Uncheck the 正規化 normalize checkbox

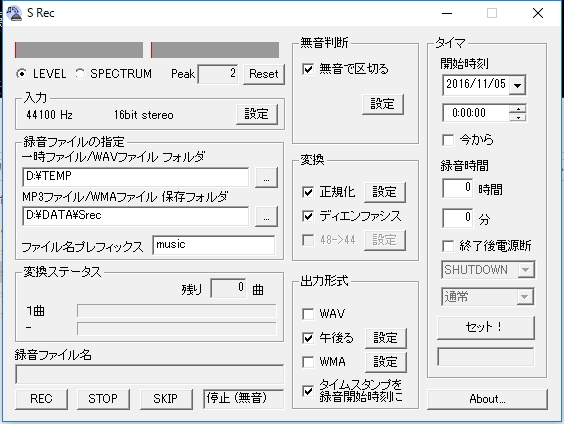pos(308,192)
